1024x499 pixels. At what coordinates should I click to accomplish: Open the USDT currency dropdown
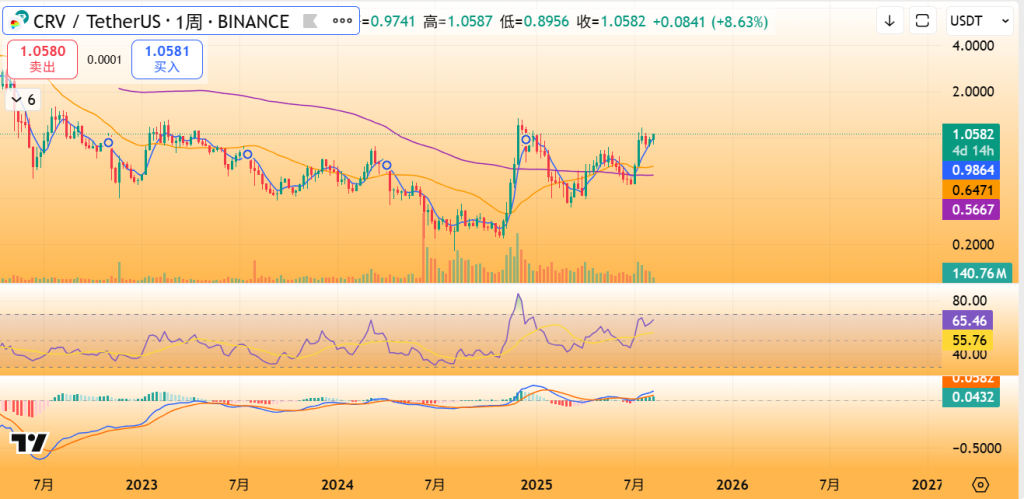(x=980, y=21)
